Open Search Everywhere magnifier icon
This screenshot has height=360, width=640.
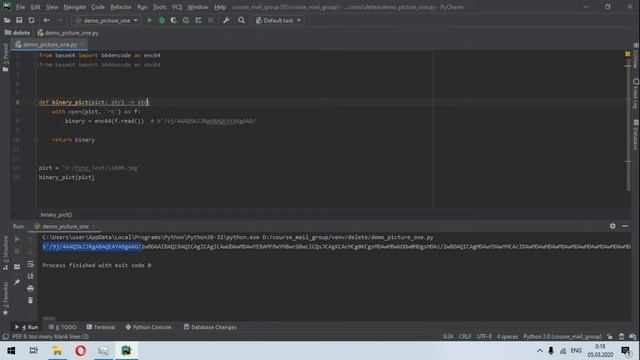[x=241, y=20]
